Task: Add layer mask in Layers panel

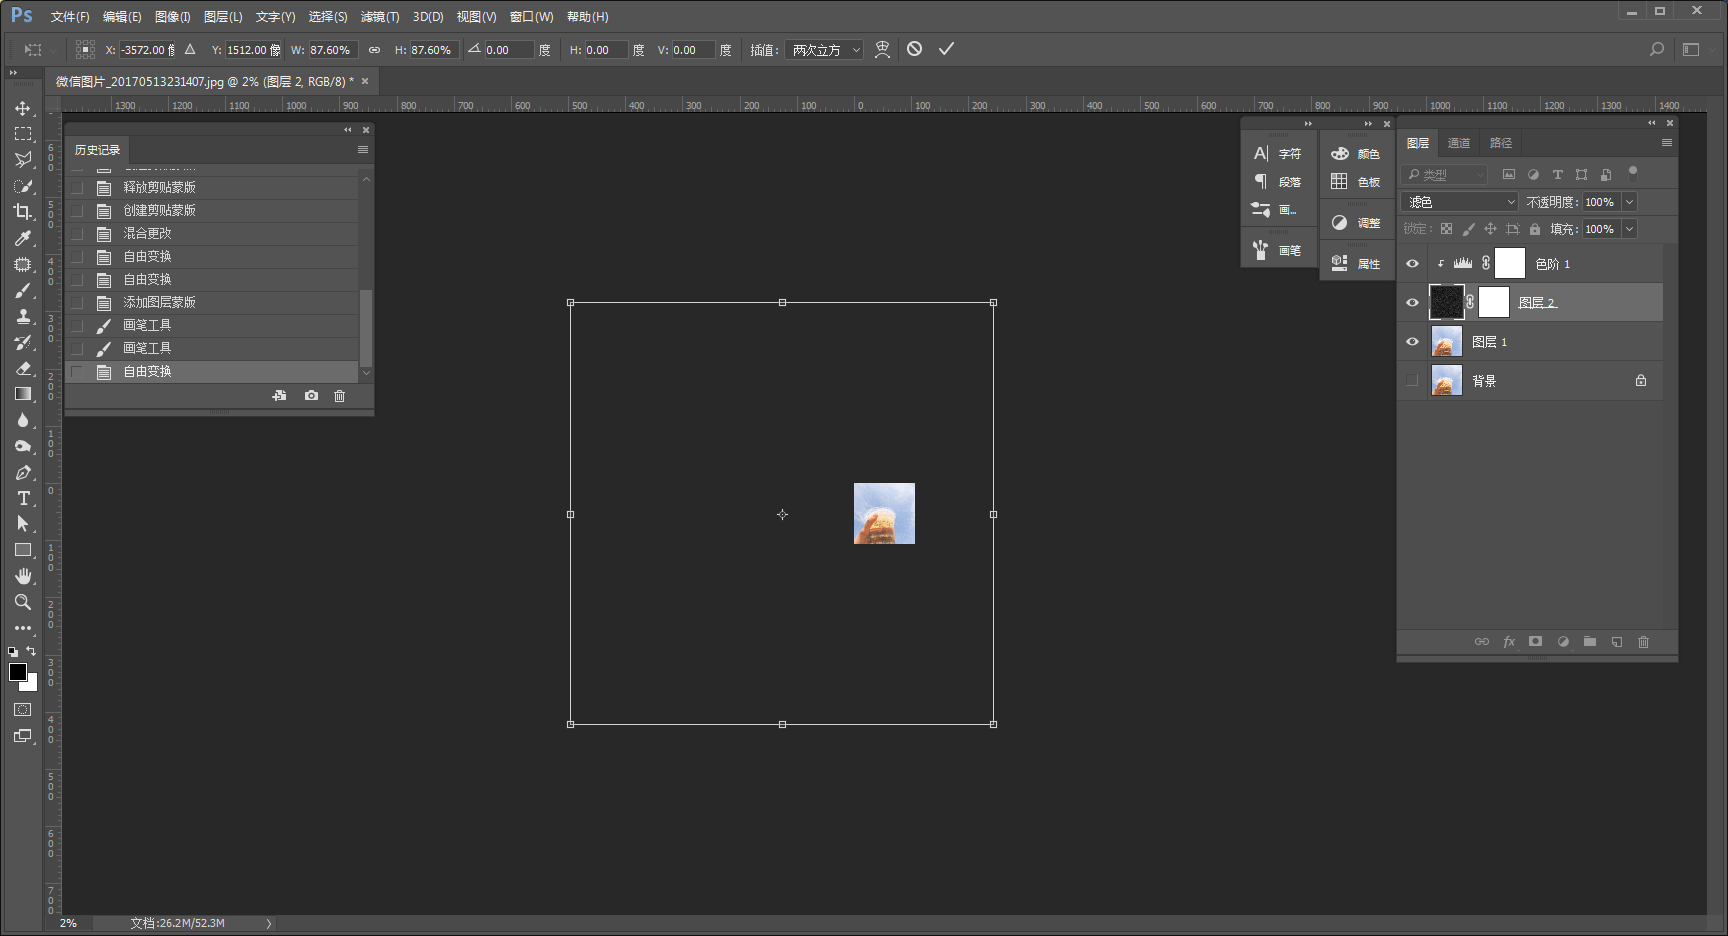Action: (x=1535, y=642)
